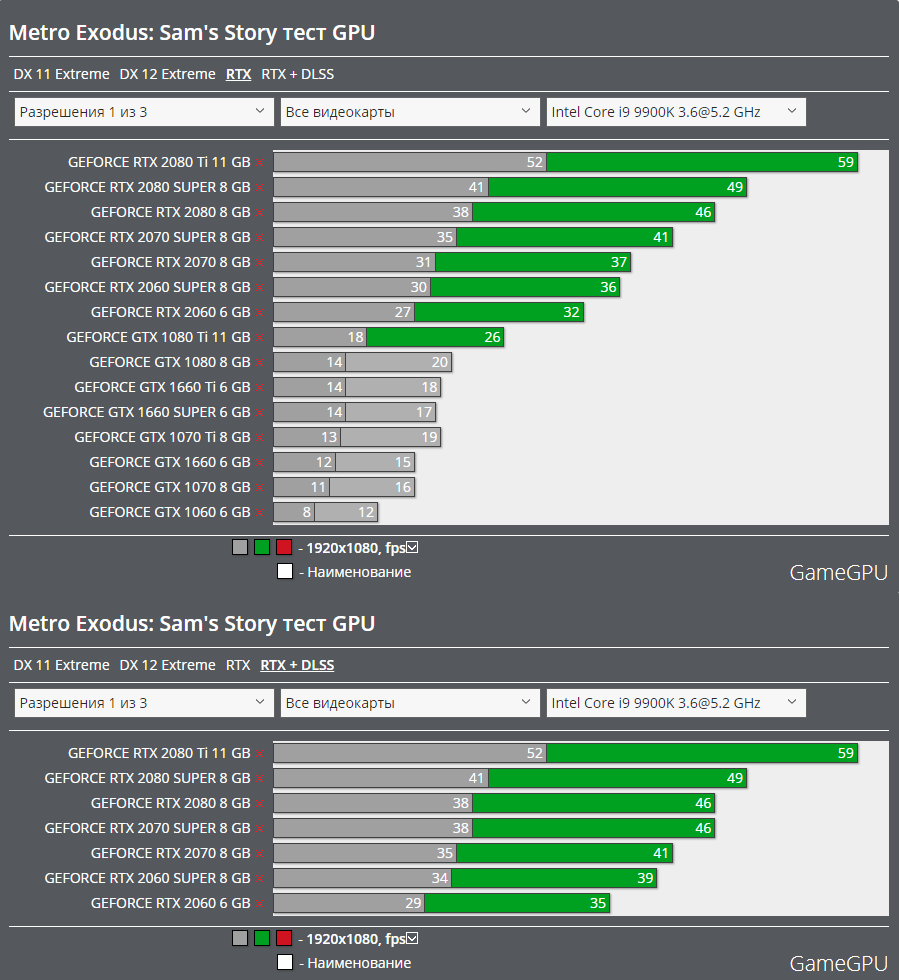Viewport: 899px width, 980px height.
Task: Open upper chart's Intel Core i9 9900K dropdown
Action: [676, 112]
